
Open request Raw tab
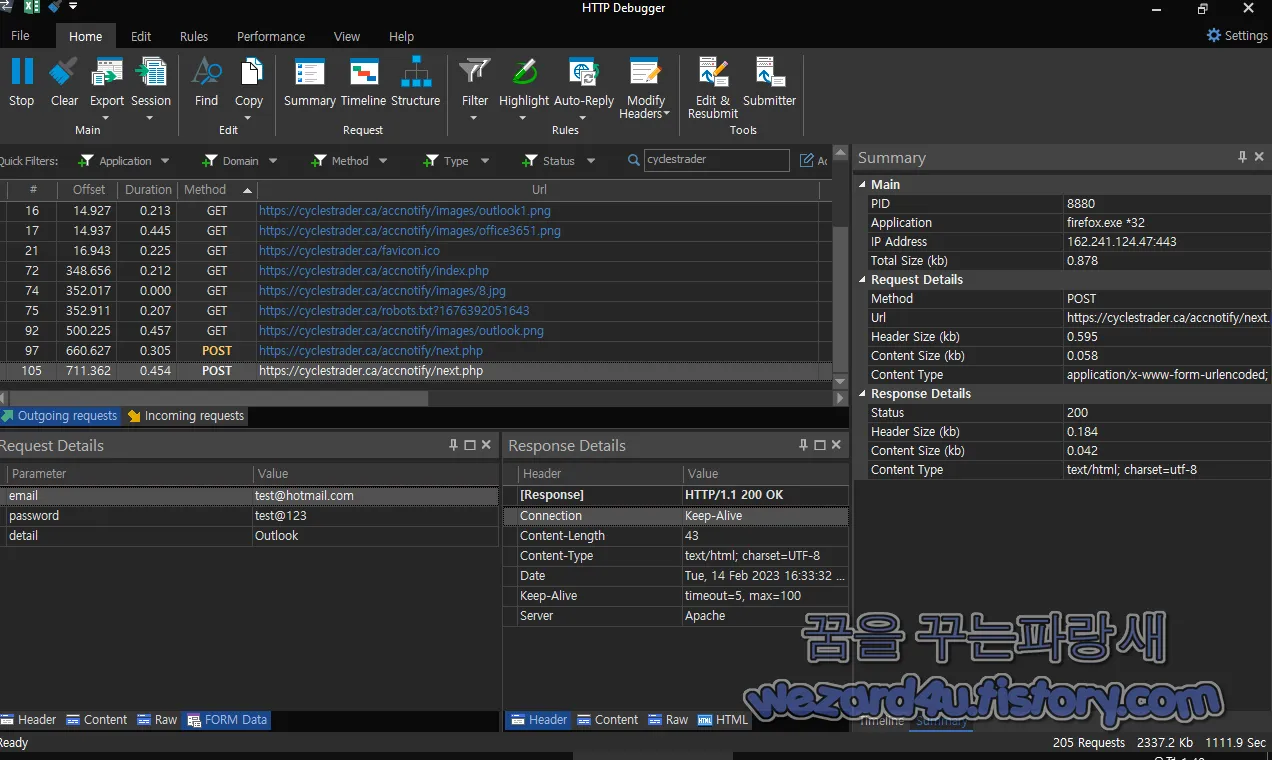pos(158,720)
